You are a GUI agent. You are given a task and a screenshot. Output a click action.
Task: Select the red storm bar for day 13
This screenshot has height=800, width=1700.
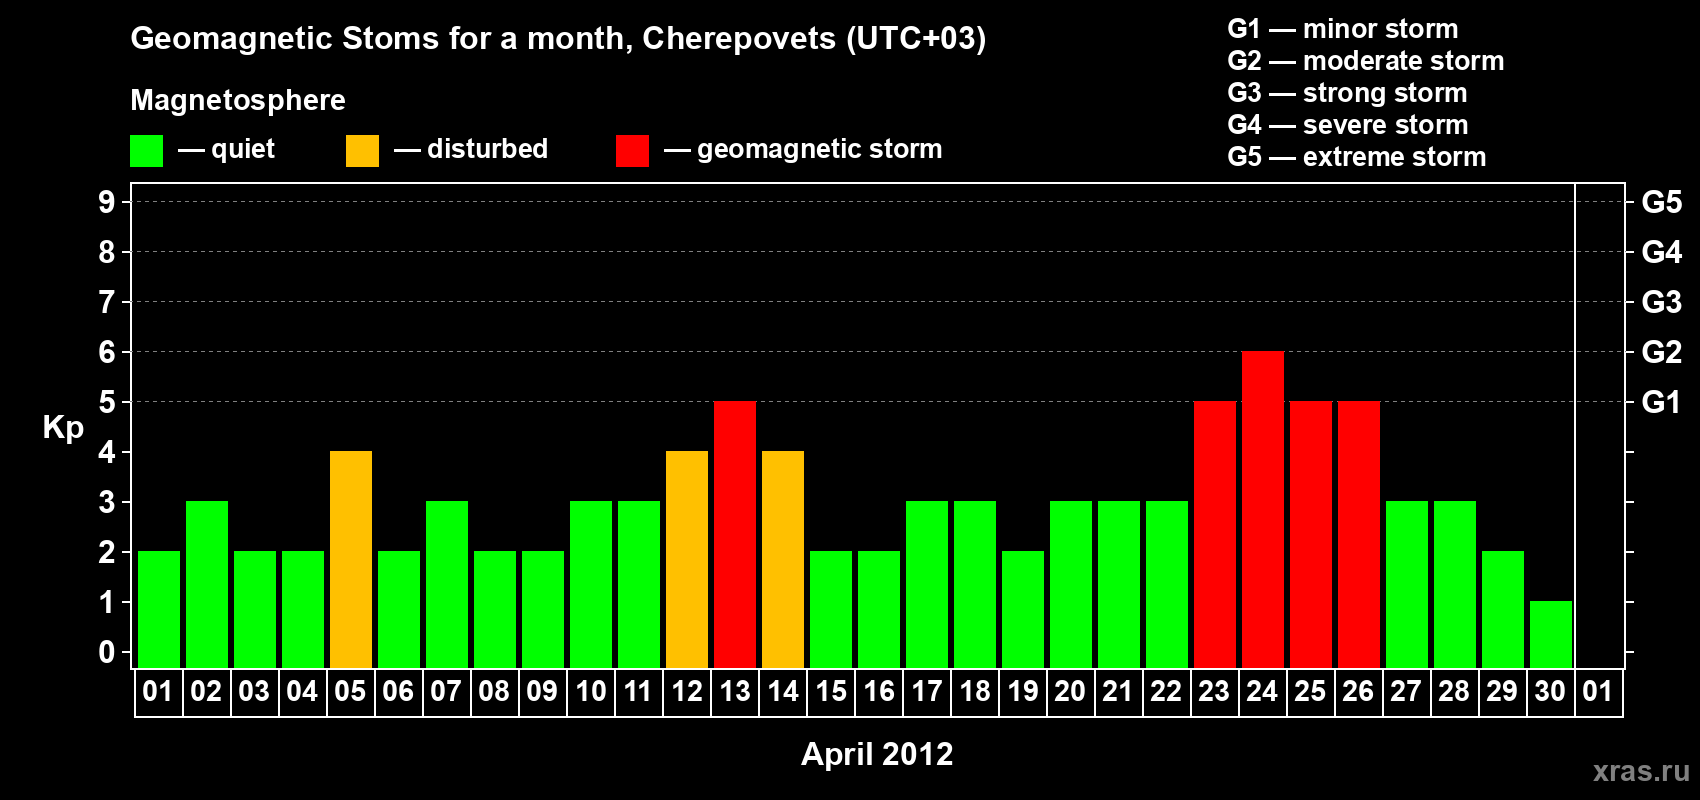pos(735,534)
